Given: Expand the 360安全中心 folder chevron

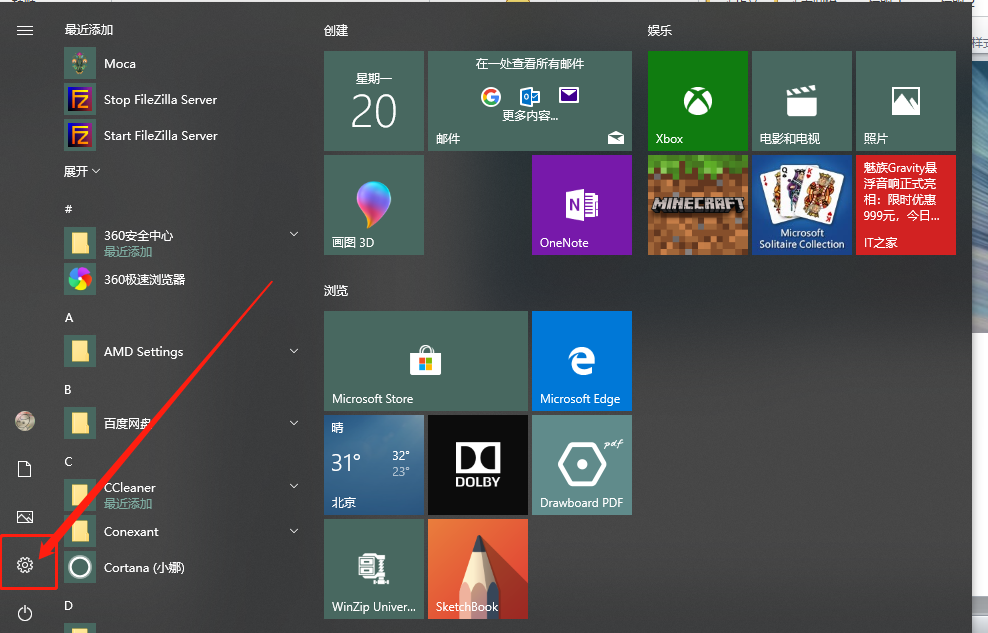Looking at the screenshot, I should coord(294,234).
